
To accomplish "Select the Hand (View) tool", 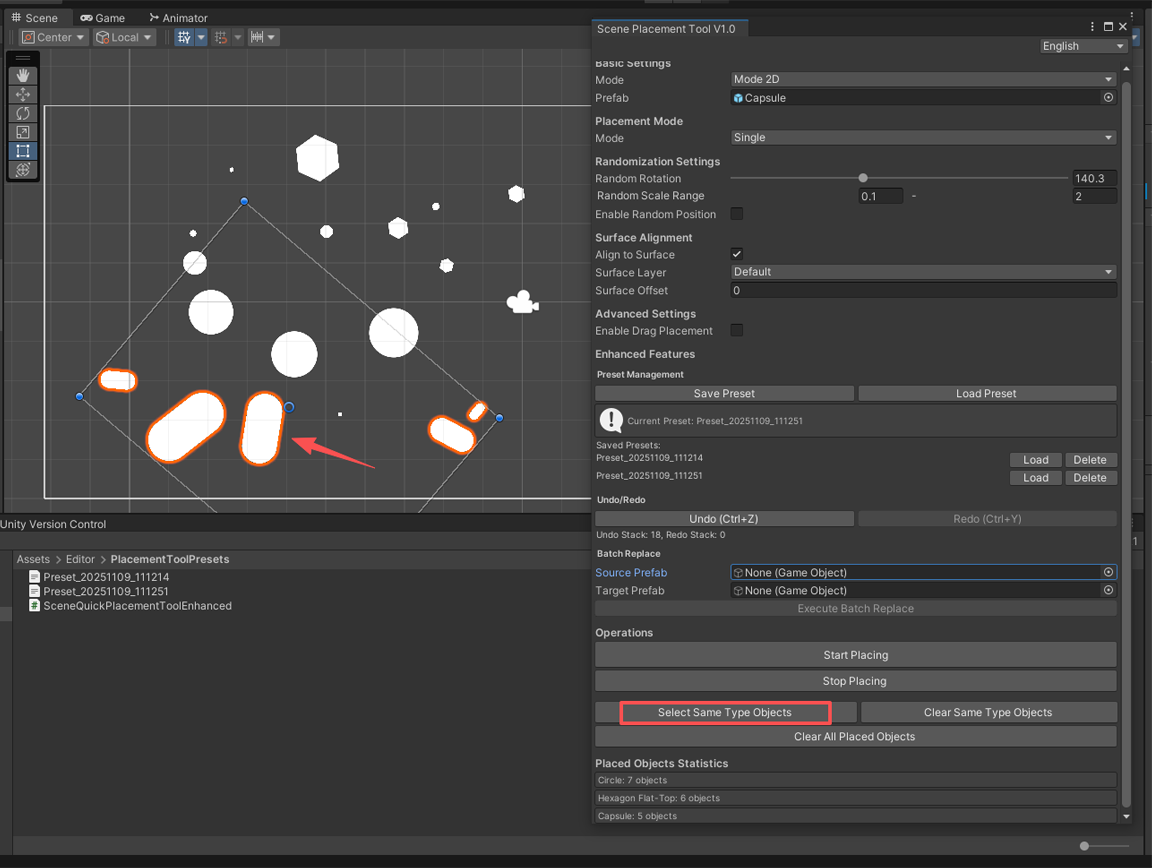I will (23, 76).
